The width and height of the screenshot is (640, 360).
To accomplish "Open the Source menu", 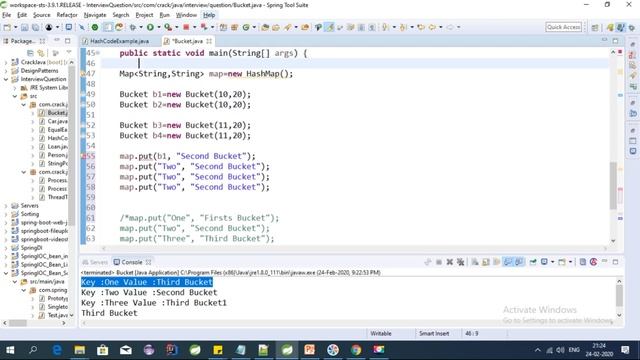I will (x=42, y=15).
